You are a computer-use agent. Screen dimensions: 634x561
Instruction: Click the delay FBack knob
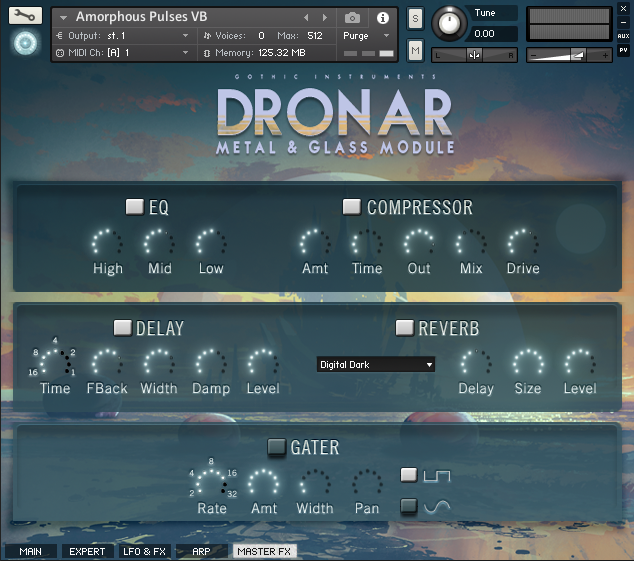point(107,364)
